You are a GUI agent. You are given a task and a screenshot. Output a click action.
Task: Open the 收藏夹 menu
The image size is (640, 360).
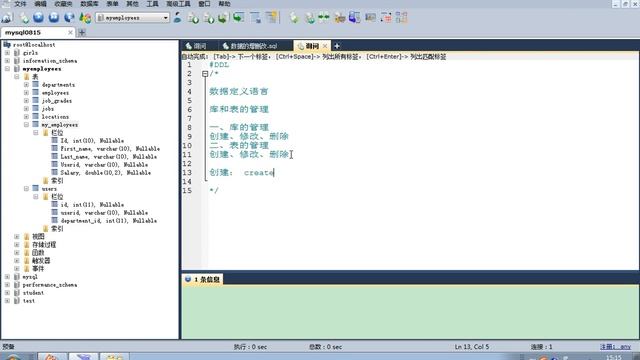(63, 4)
